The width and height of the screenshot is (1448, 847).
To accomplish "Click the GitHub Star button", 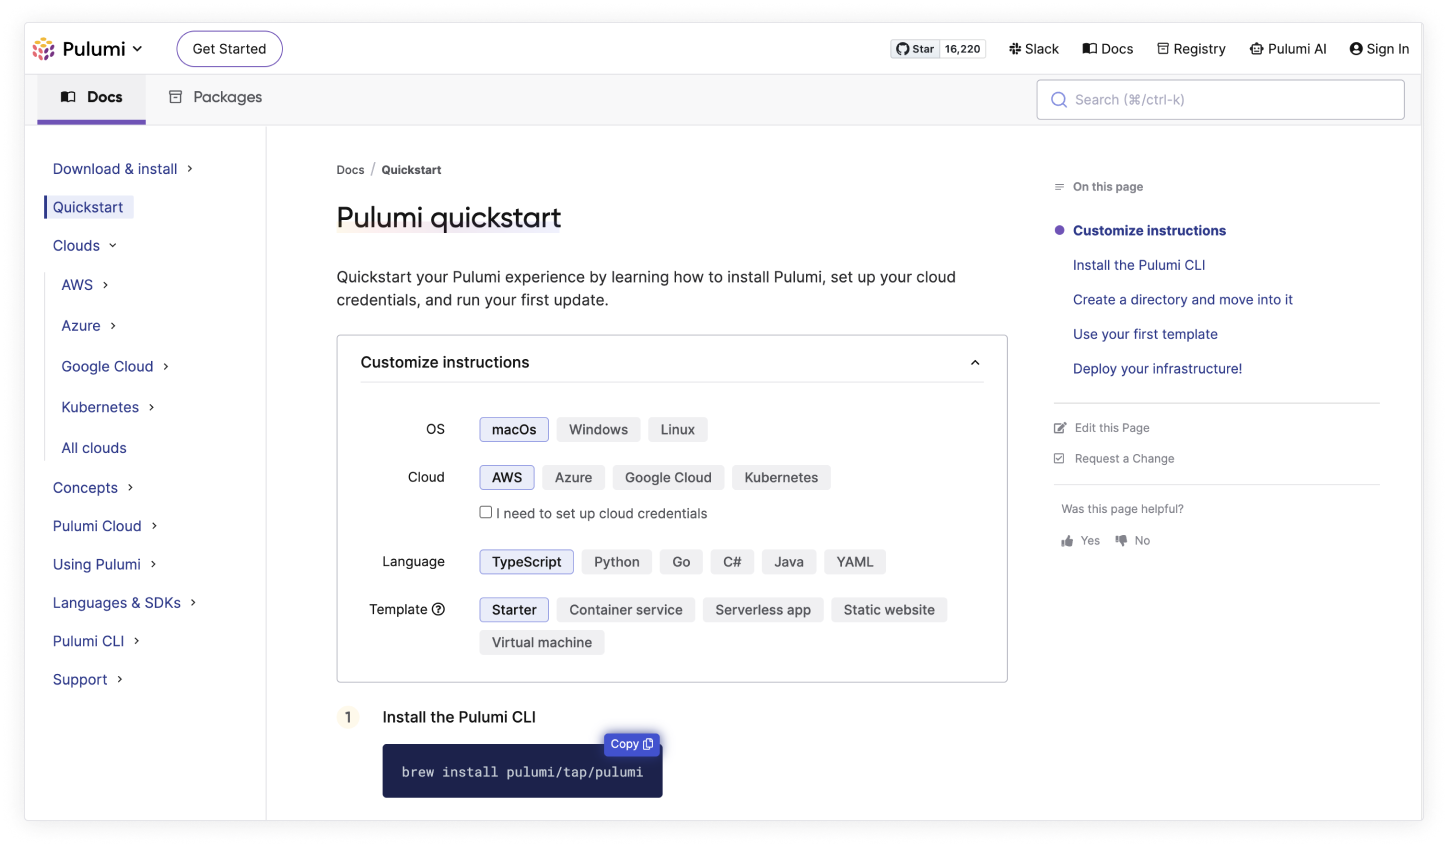I will (915, 49).
